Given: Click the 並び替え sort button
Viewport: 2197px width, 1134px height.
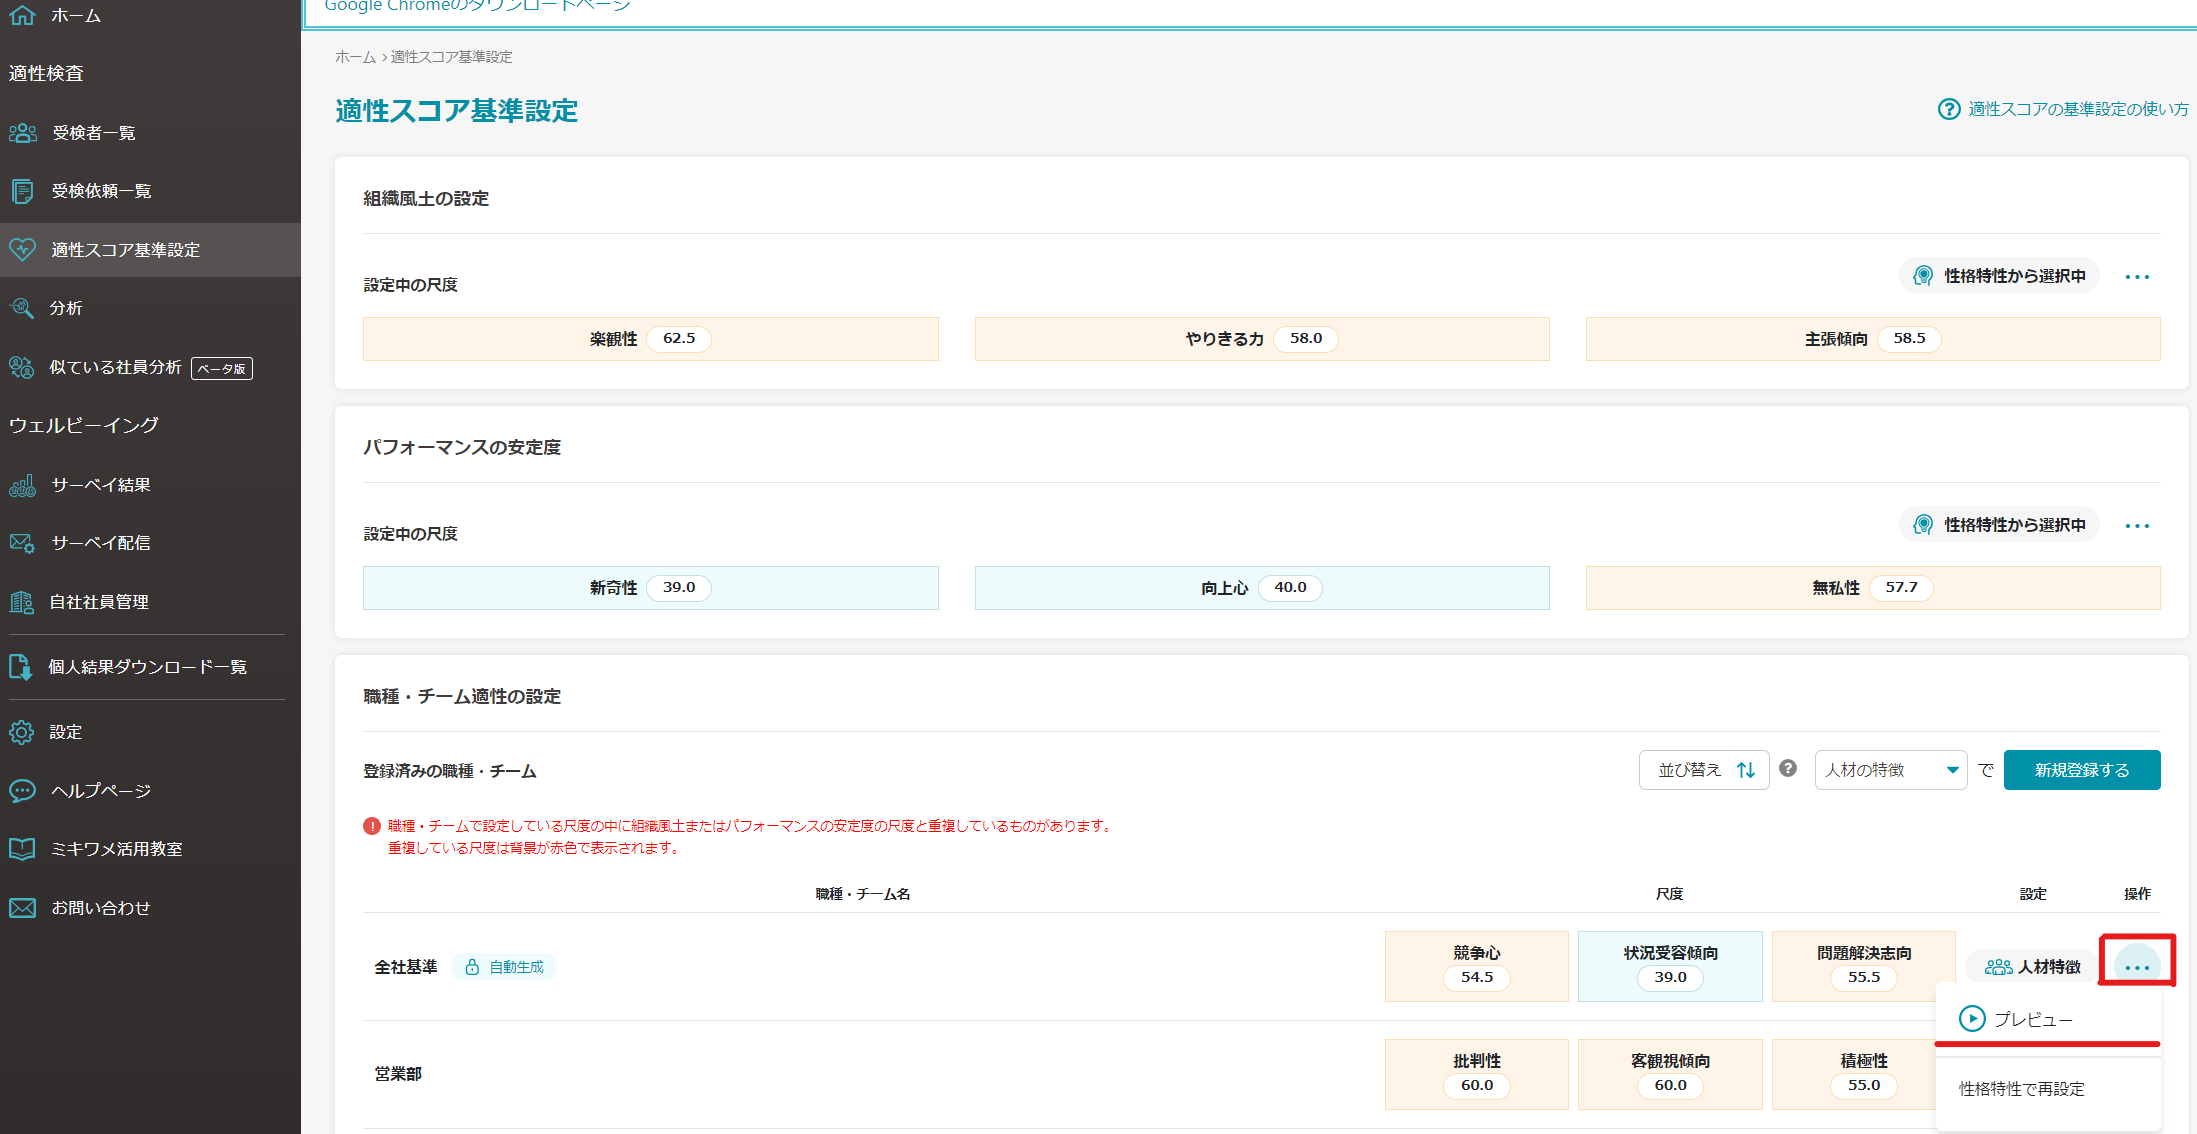Looking at the screenshot, I should (1704, 770).
